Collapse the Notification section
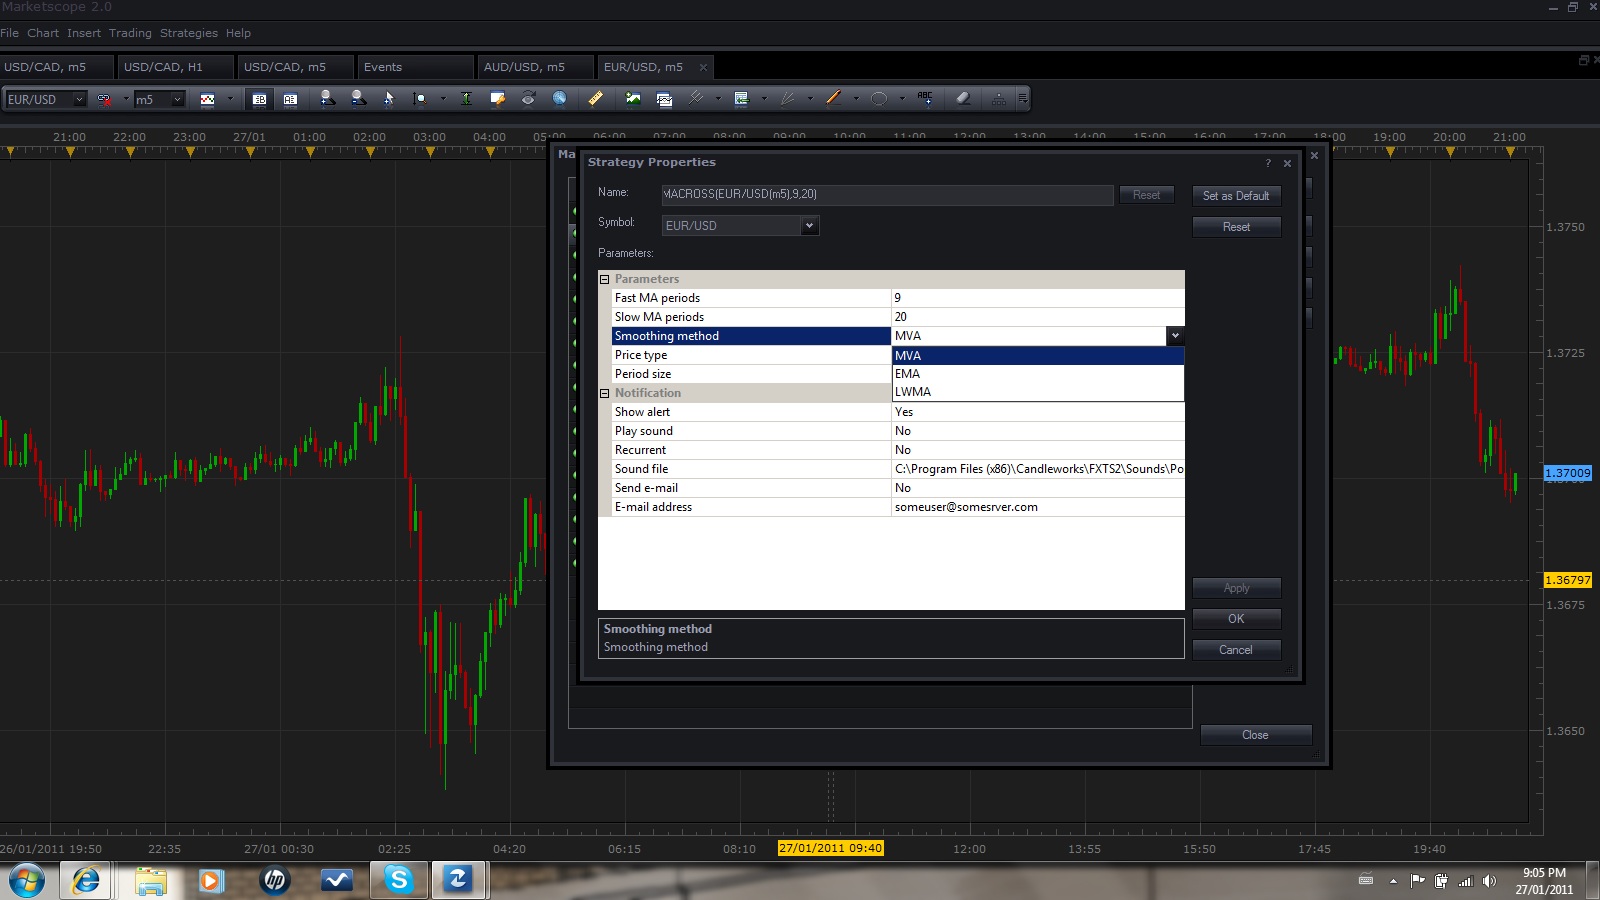The width and height of the screenshot is (1600, 900). coord(604,393)
